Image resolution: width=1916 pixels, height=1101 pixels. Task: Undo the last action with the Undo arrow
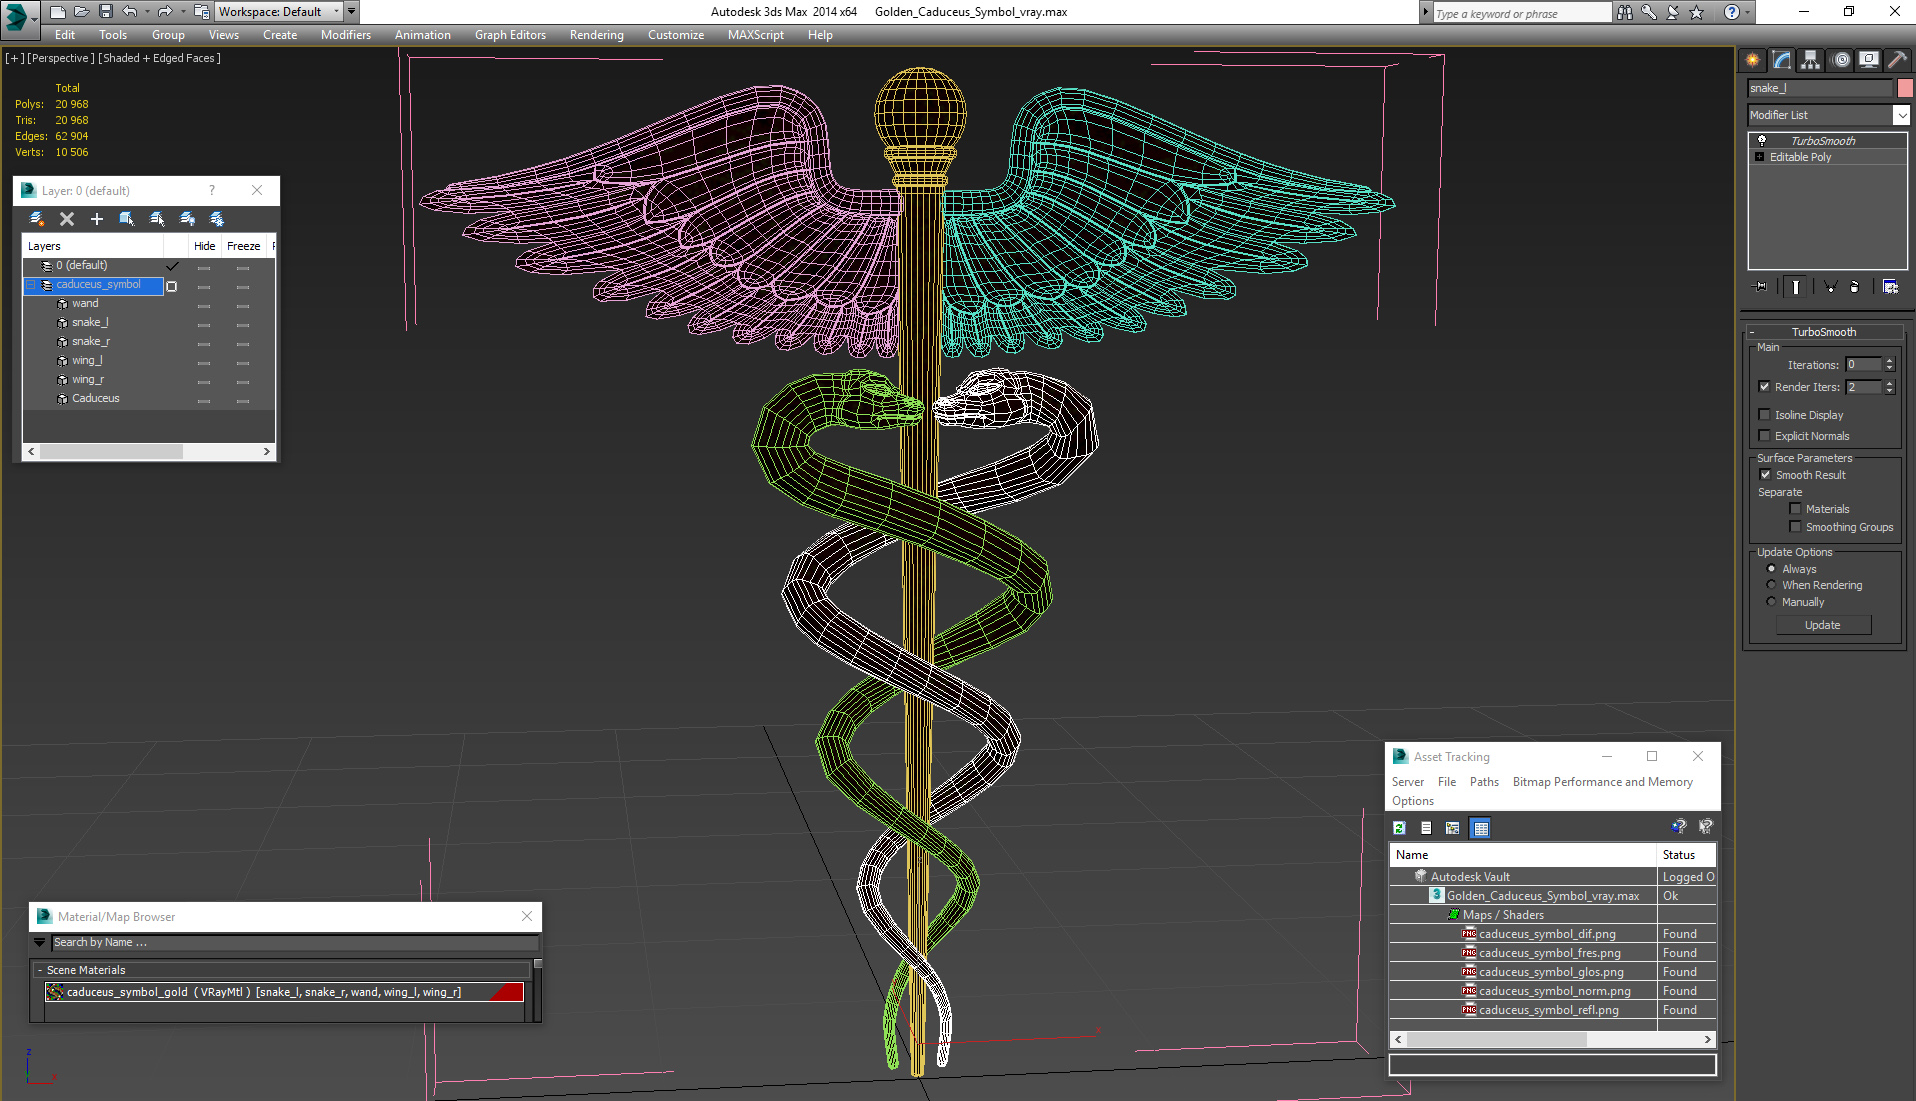click(x=130, y=12)
